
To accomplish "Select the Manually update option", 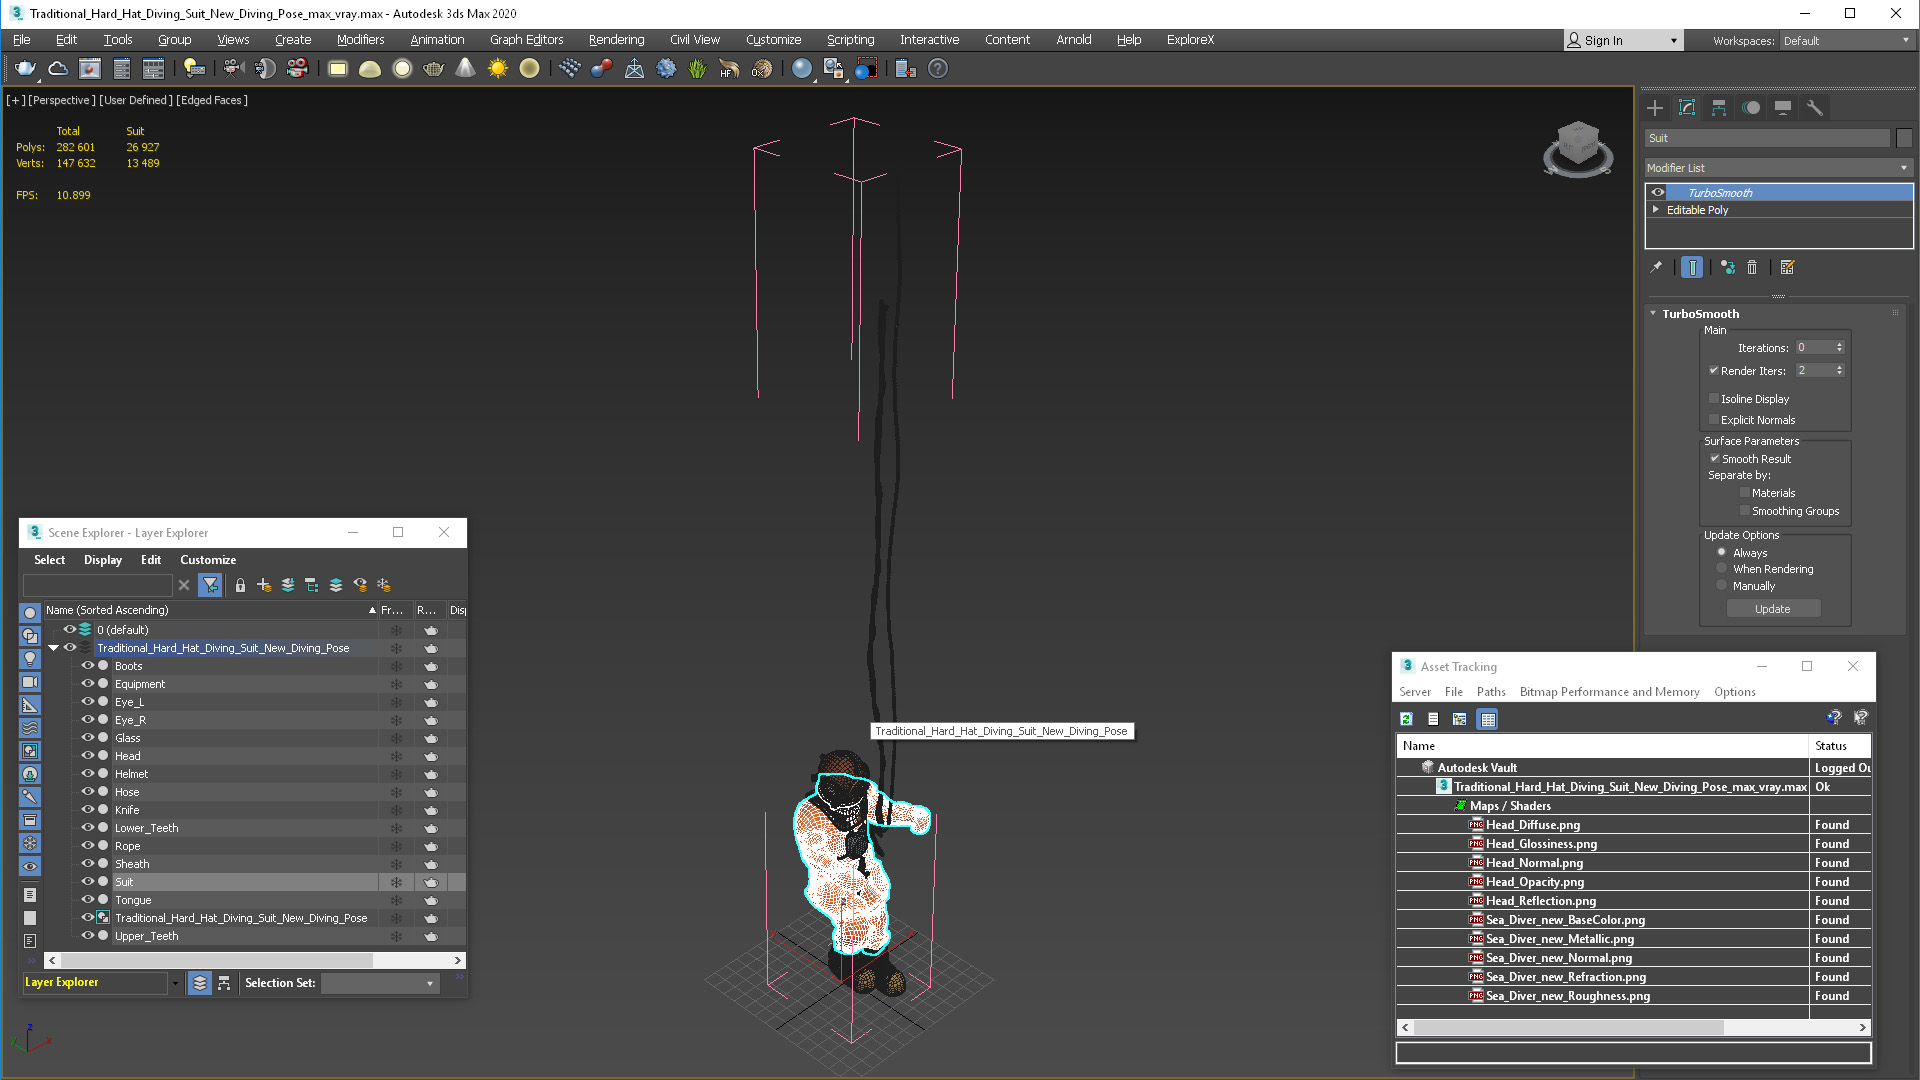I will coord(1722,585).
